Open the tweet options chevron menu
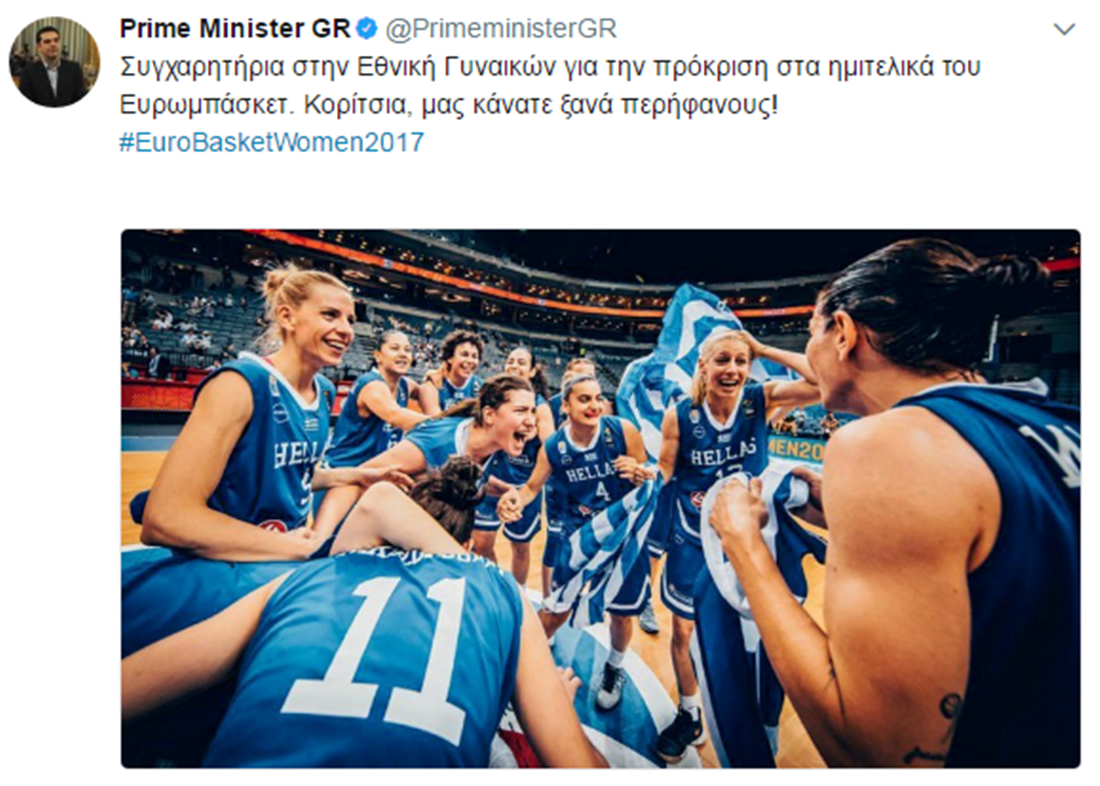 point(1064,29)
